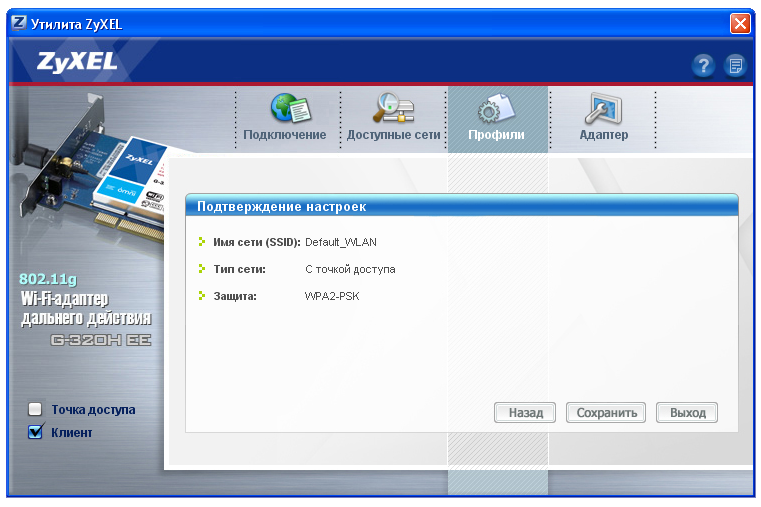The width and height of the screenshot is (761, 507).
Task: Click the Сохранить button
Action: click(606, 413)
